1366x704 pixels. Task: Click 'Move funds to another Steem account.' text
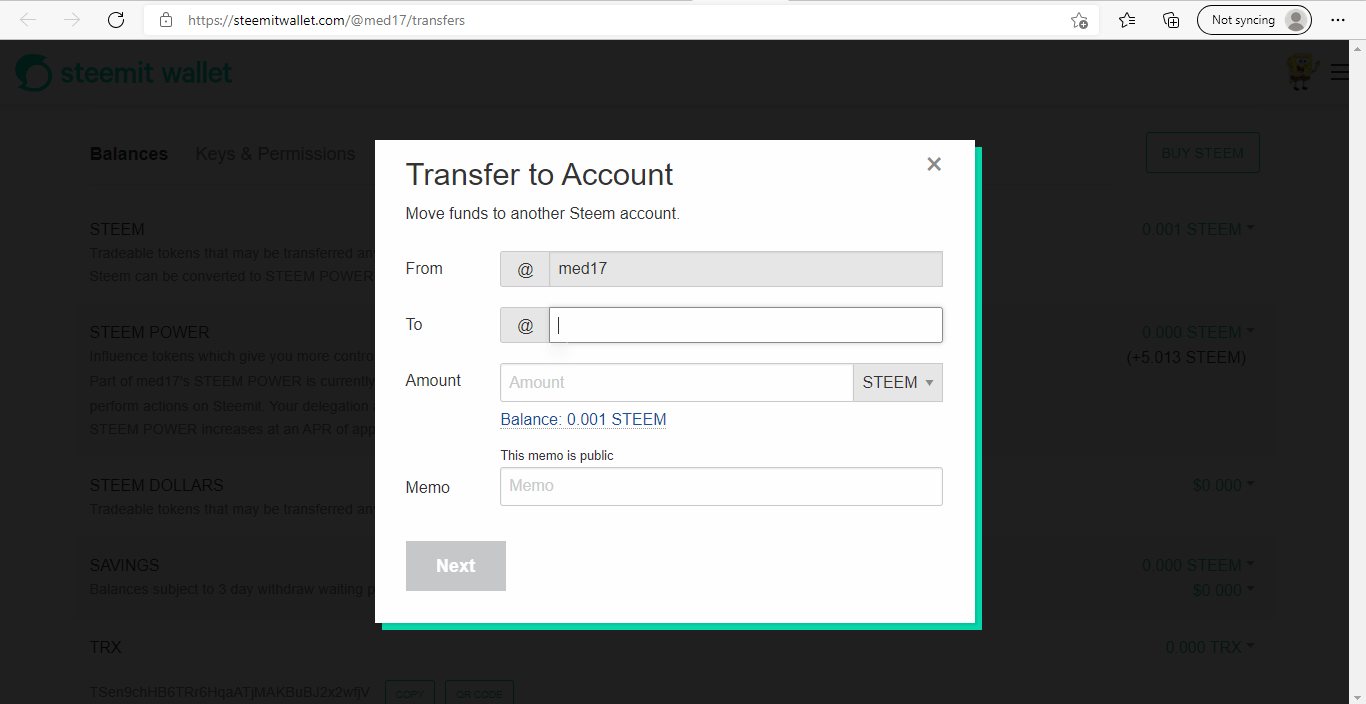(542, 214)
